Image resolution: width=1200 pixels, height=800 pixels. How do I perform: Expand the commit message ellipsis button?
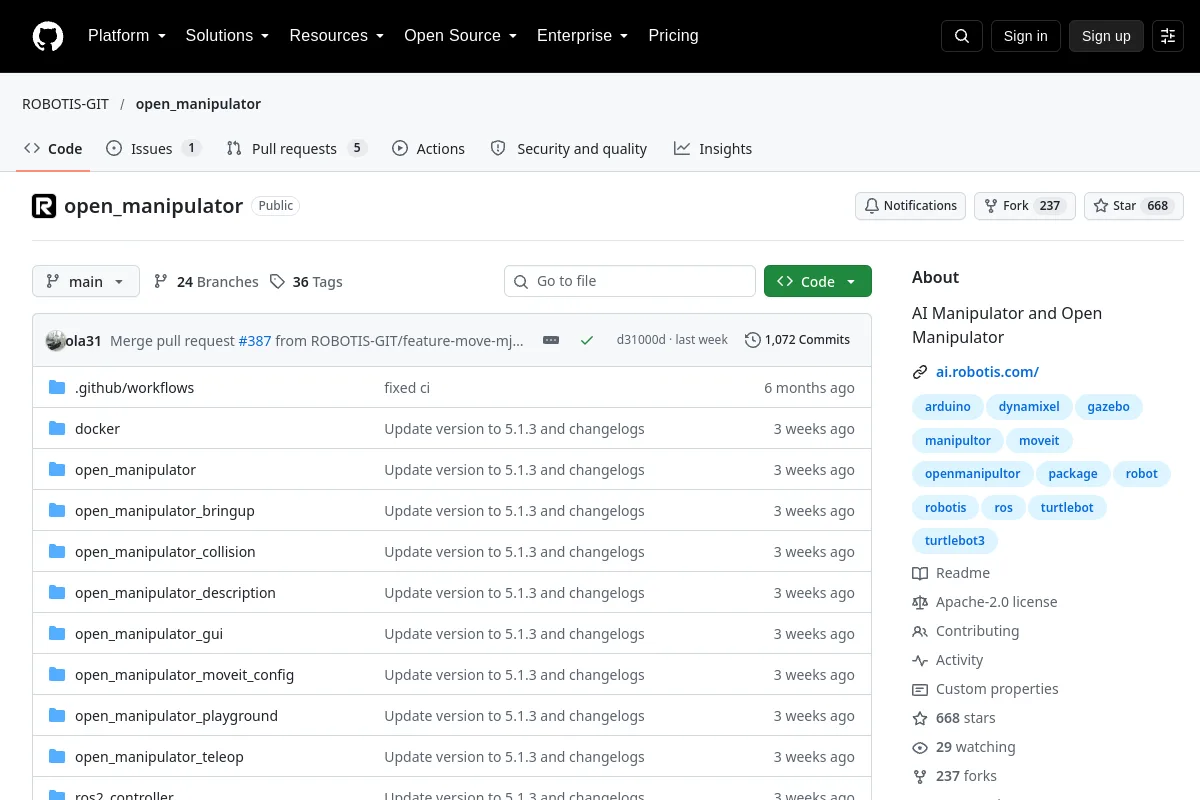pyautogui.click(x=551, y=340)
